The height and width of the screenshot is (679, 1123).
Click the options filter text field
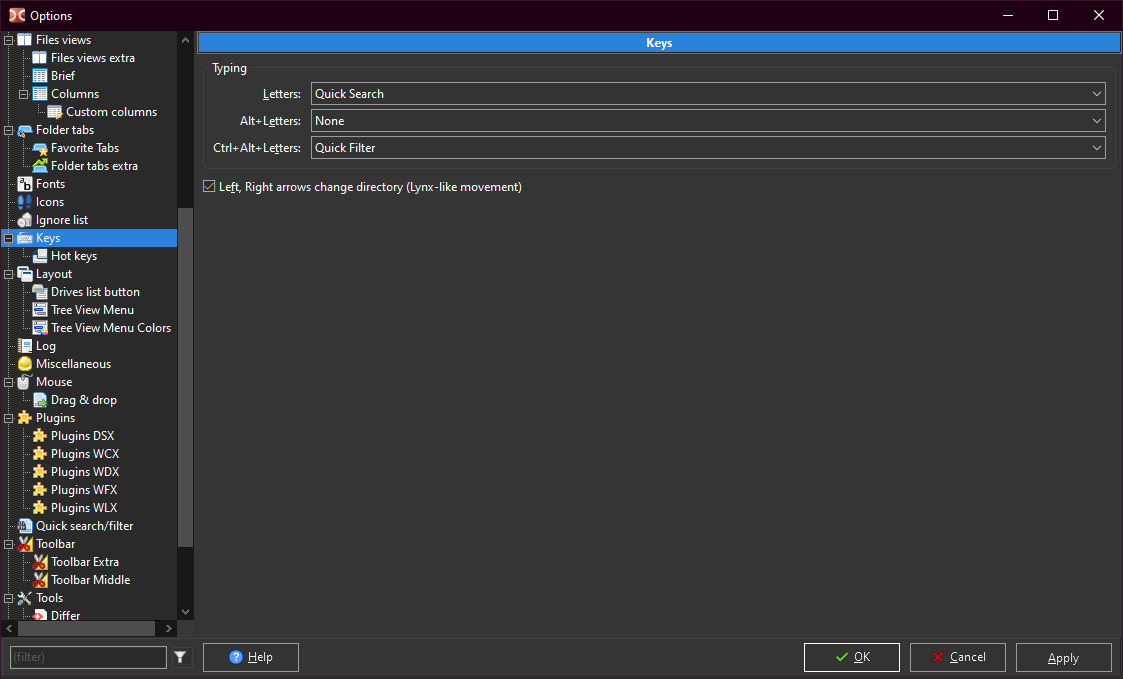[88, 657]
